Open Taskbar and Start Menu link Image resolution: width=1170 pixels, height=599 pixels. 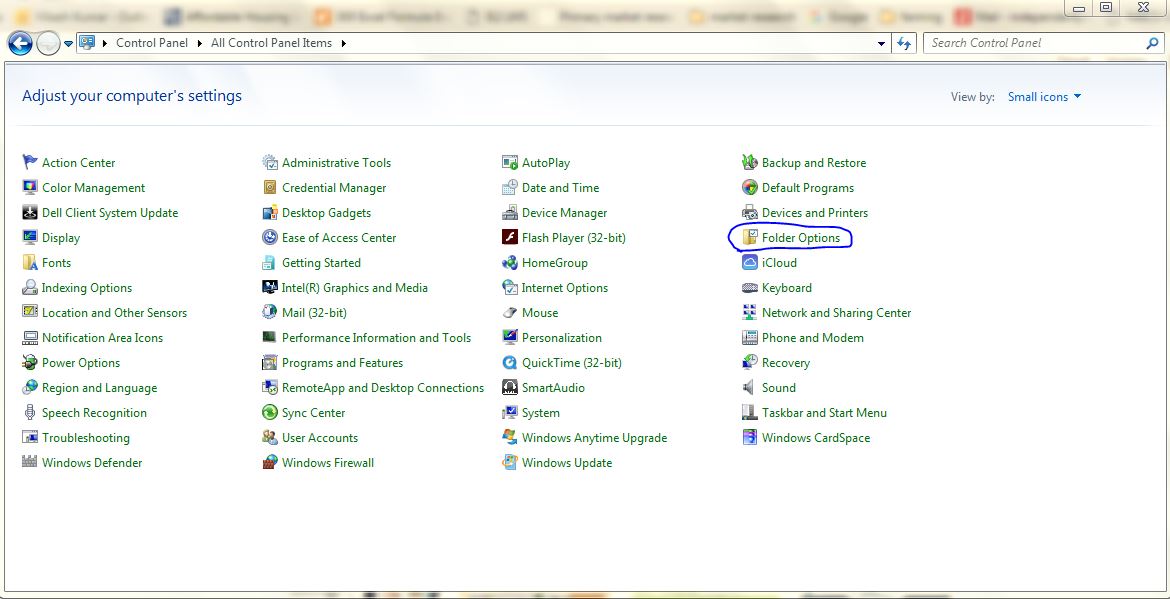[825, 413]
